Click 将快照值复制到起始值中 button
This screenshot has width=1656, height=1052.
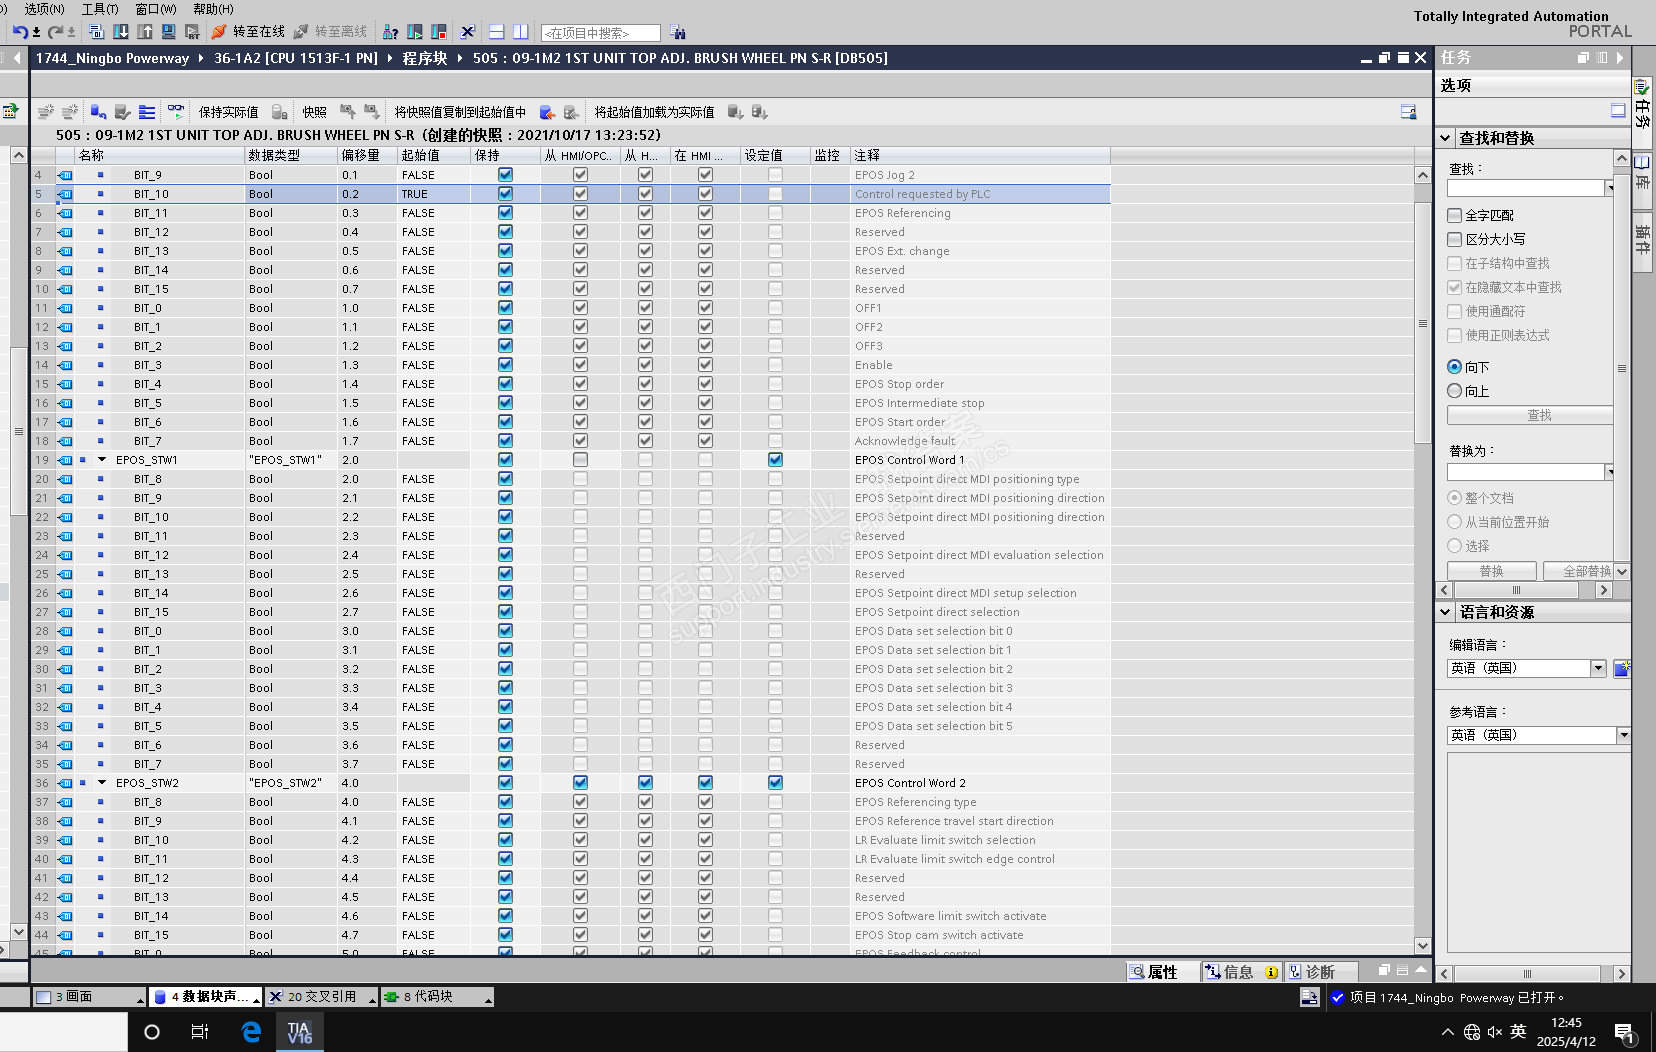tap(460, 112)
